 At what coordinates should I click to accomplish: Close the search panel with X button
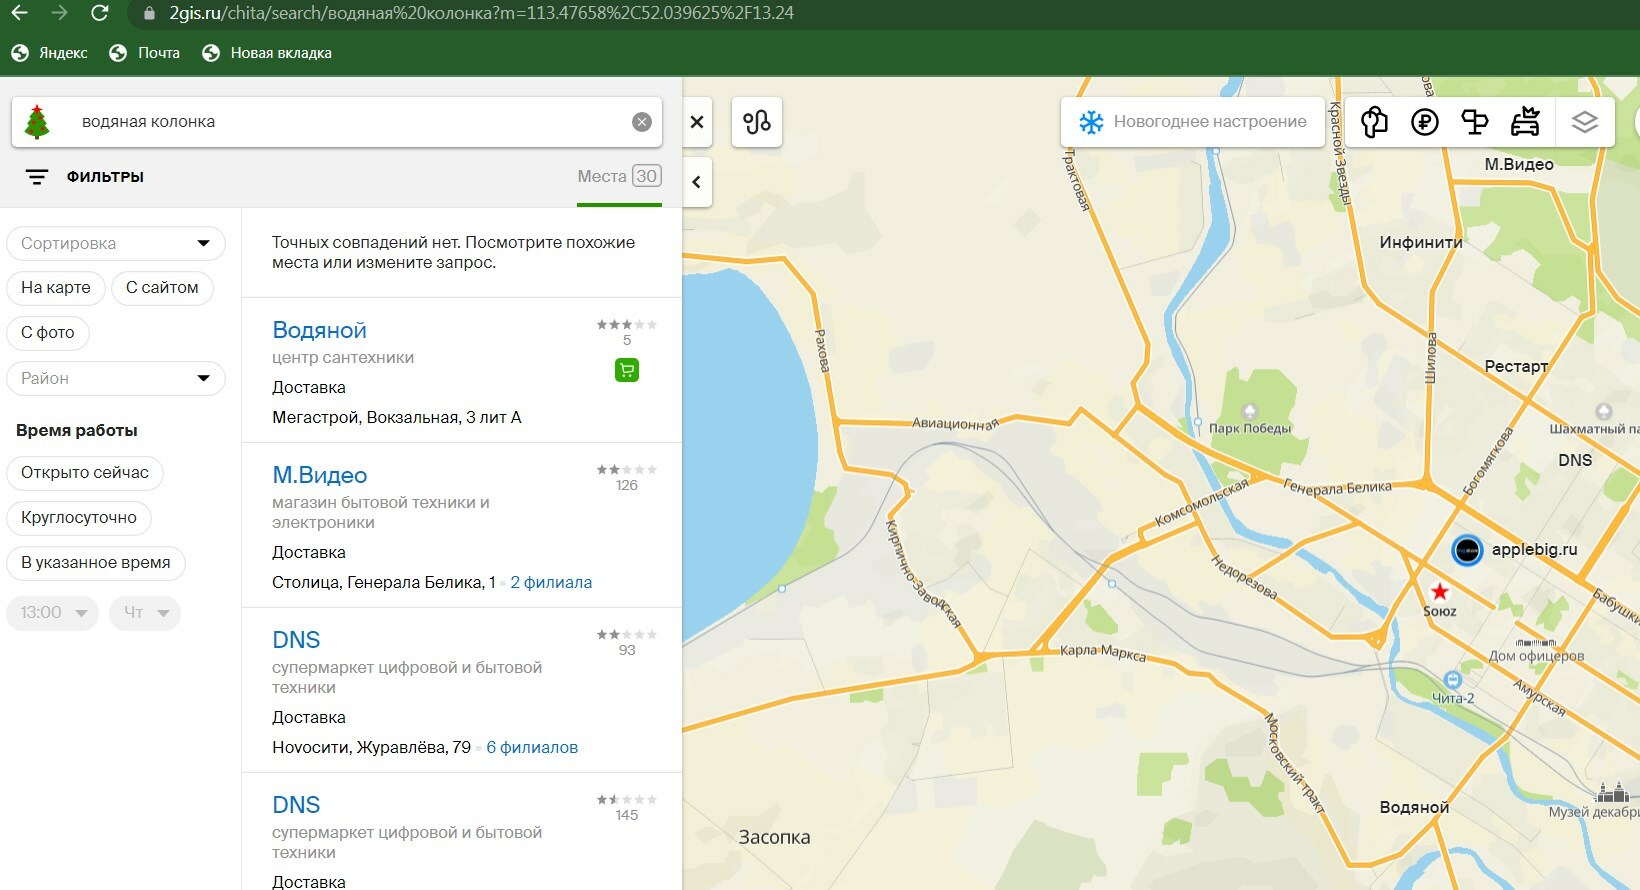click(697, 122)
